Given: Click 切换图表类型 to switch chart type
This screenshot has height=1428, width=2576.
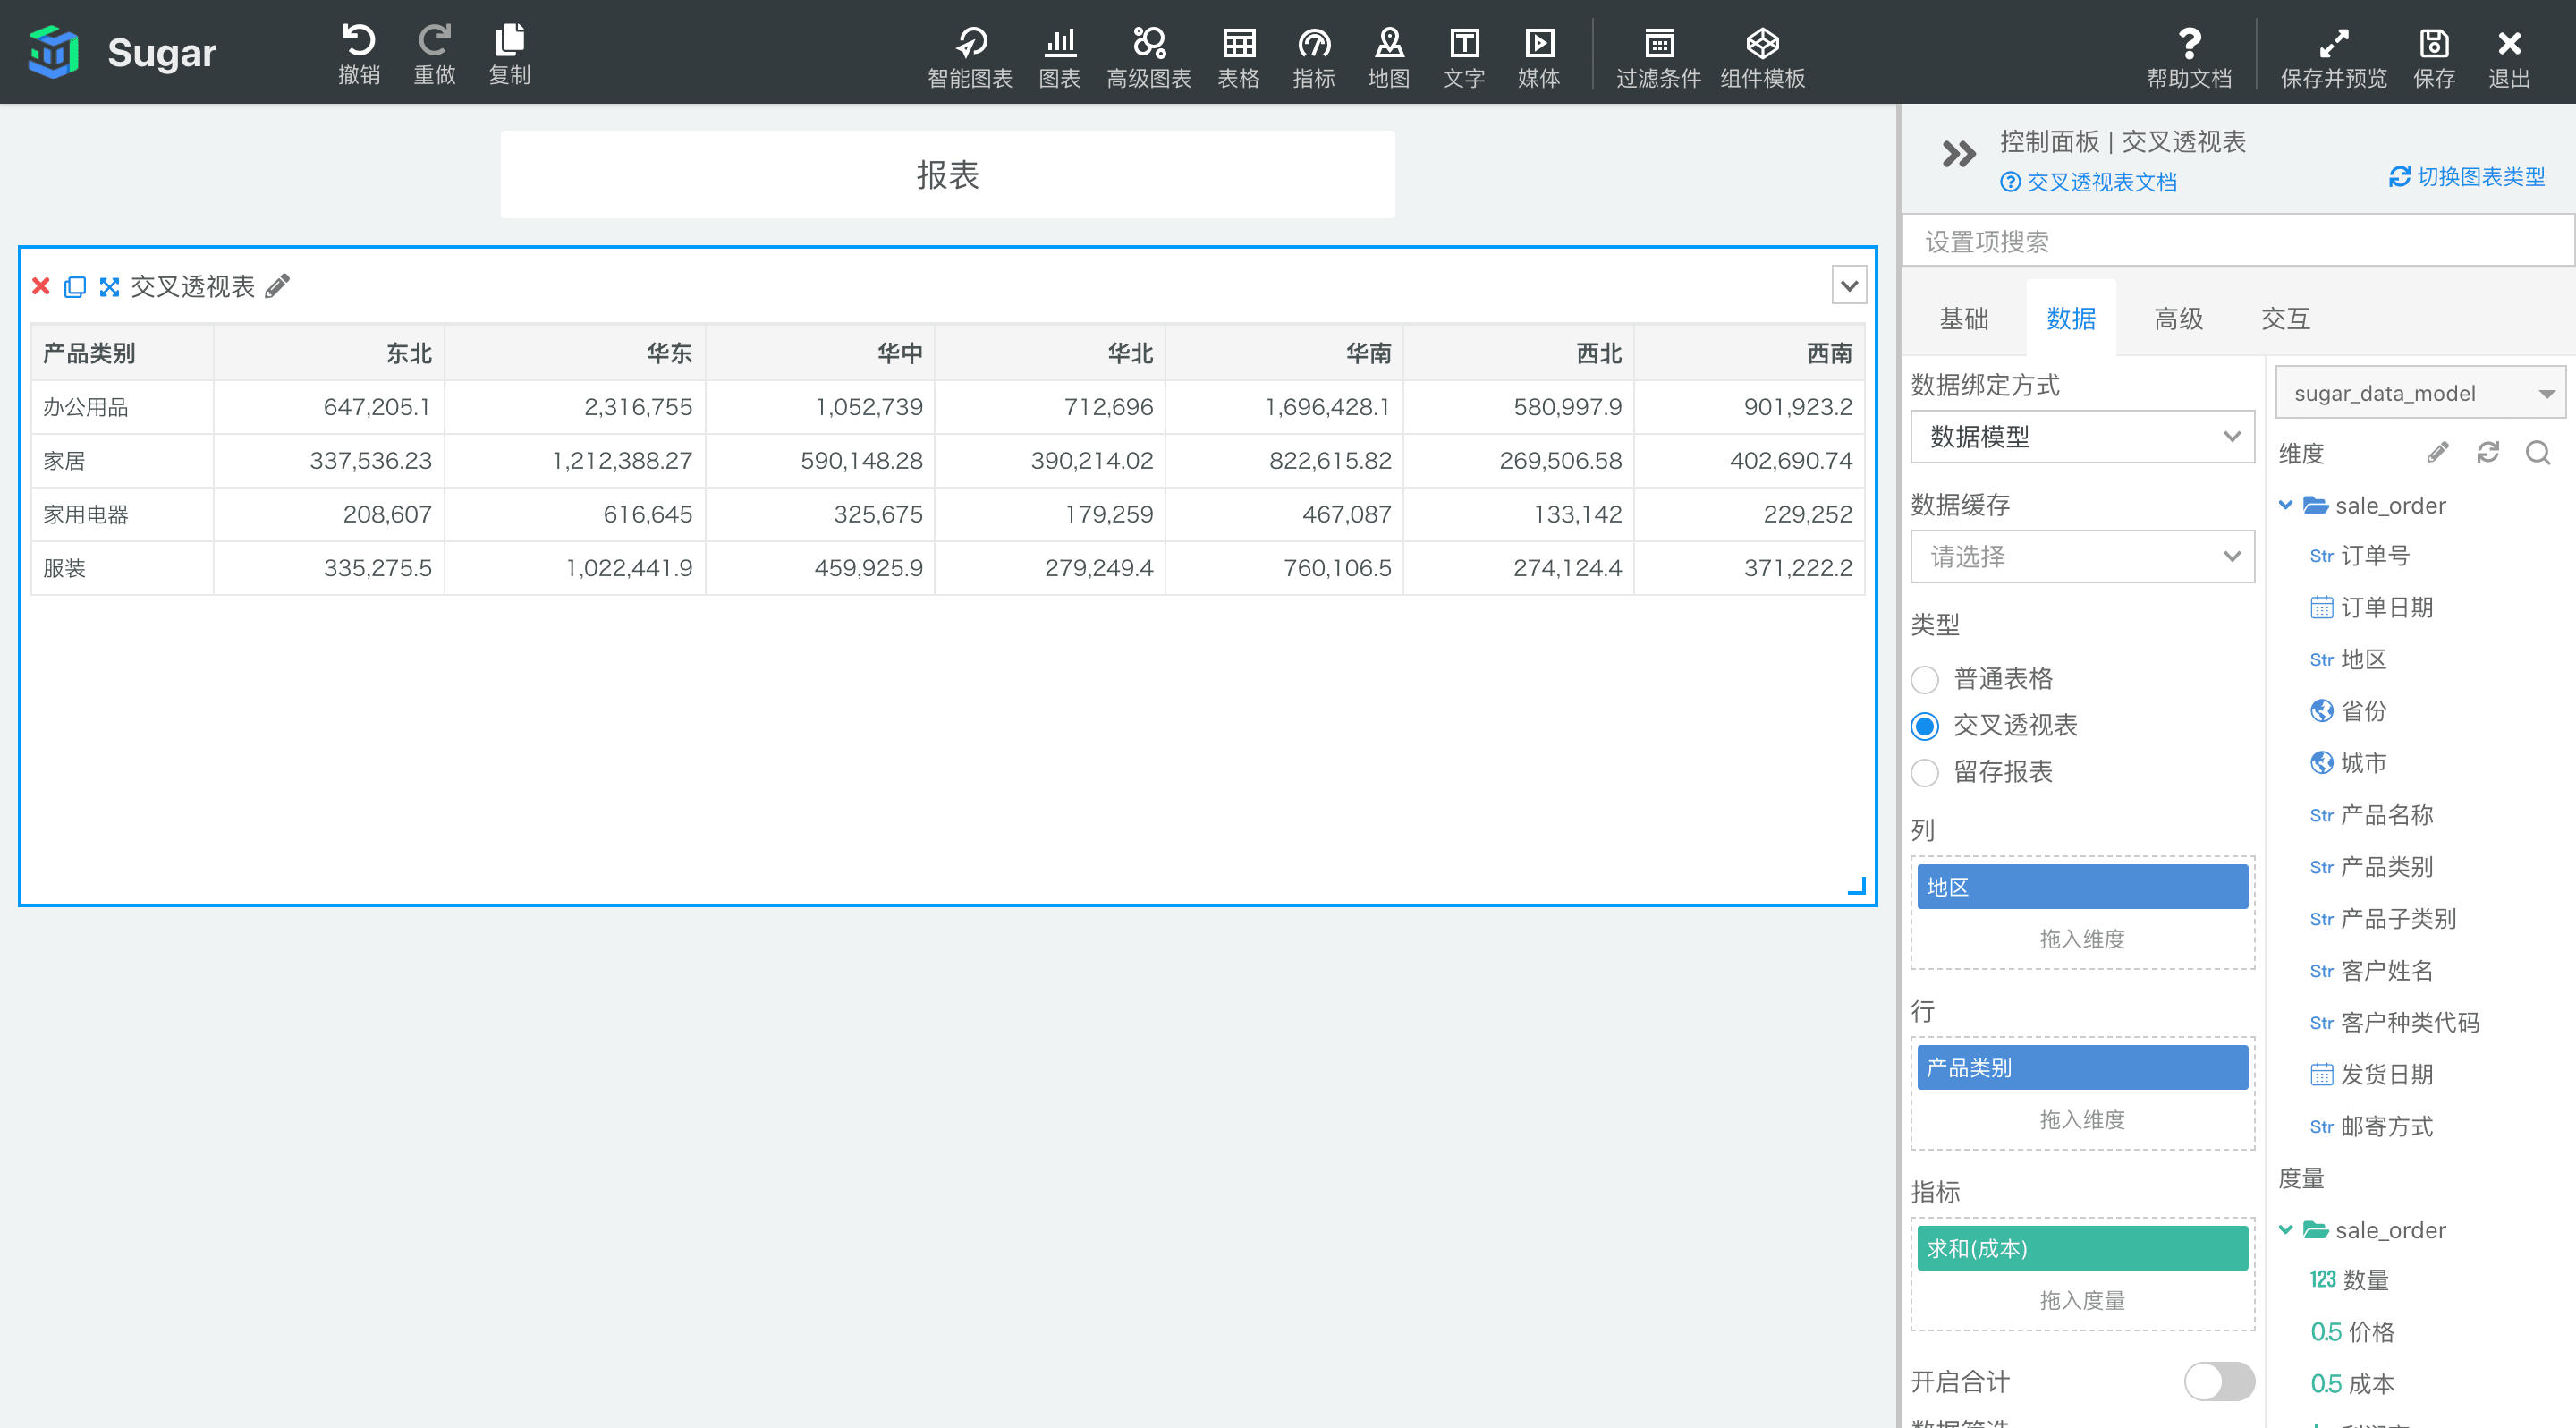Looking at the screenshot, I should pyautogui.click(x=2466, y=177).
